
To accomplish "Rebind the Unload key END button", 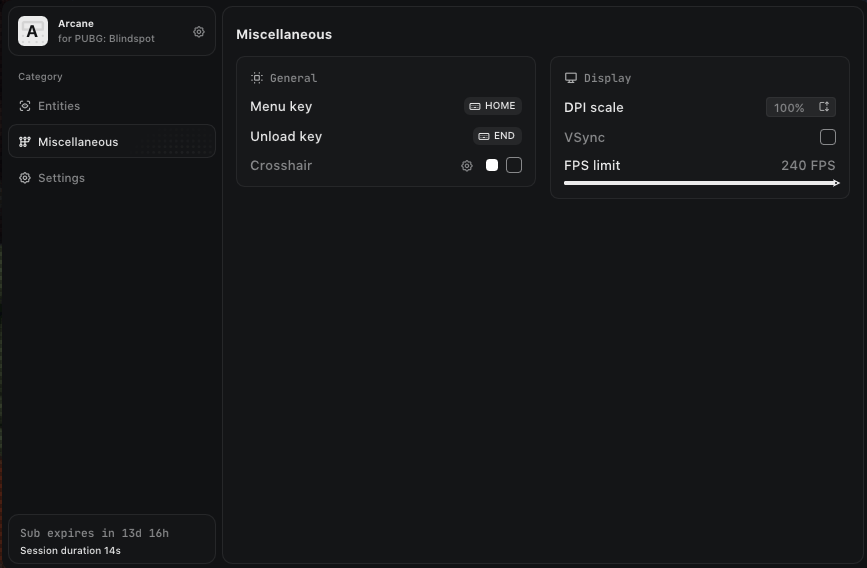I will [497, 136].
